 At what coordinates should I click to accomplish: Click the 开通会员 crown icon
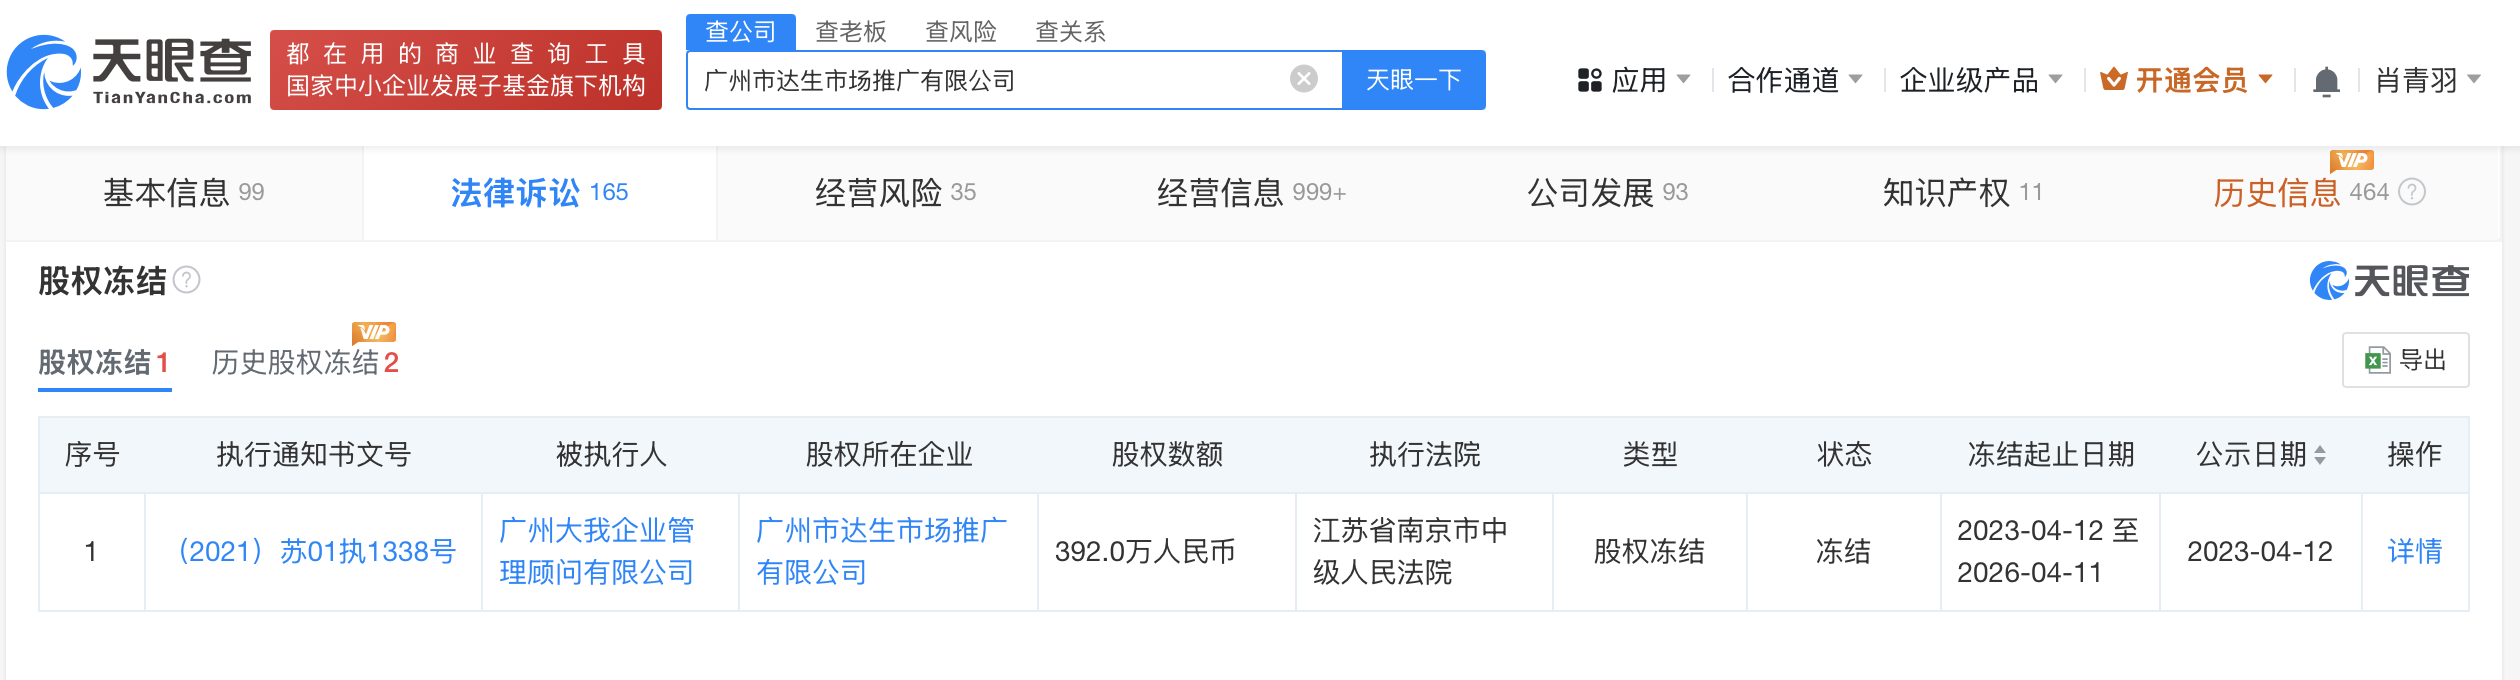(2113, 79)
